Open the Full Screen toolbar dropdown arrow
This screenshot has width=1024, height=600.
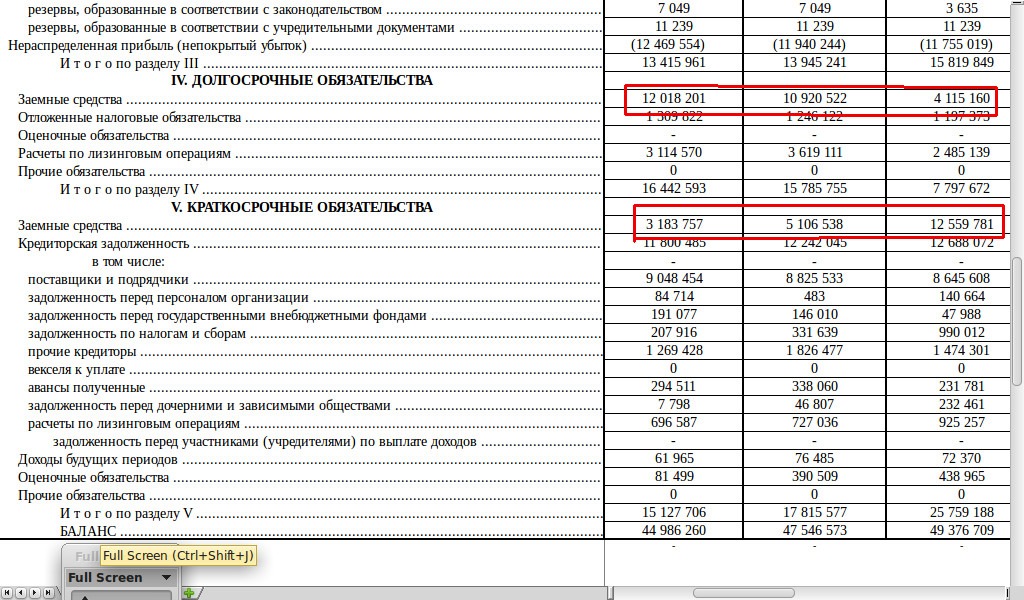click(x=166, y=577)
